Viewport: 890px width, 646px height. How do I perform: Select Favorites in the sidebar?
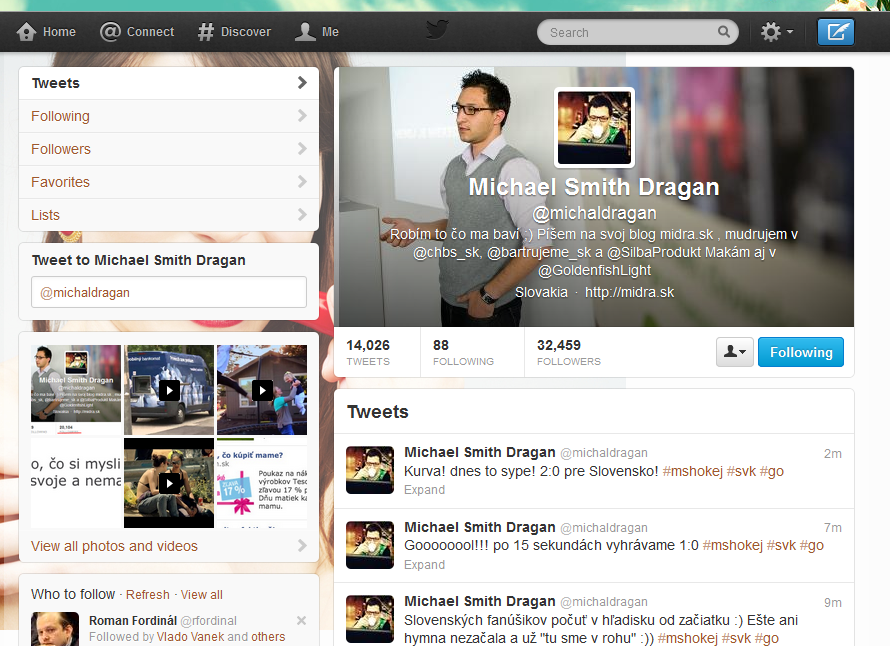pyautogui.click(x=169, y=182)
